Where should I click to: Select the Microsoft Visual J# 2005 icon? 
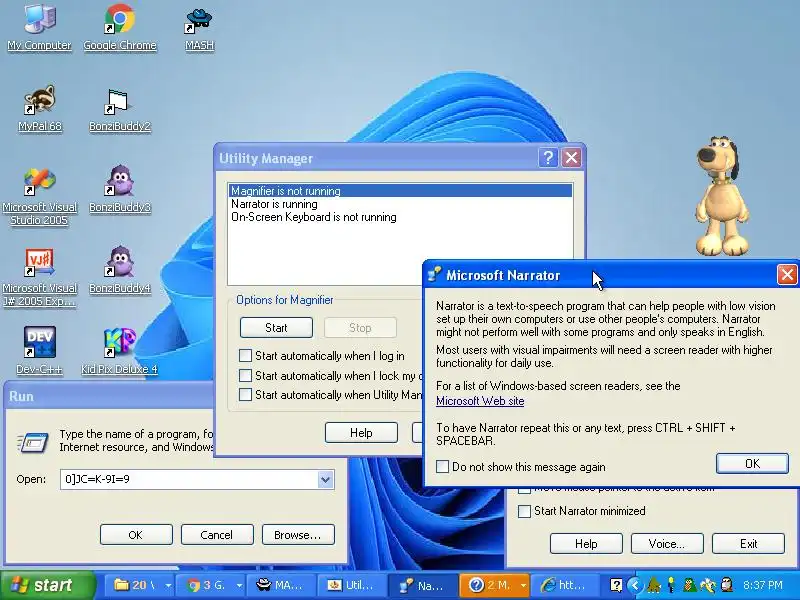click(x=40, y=277)
